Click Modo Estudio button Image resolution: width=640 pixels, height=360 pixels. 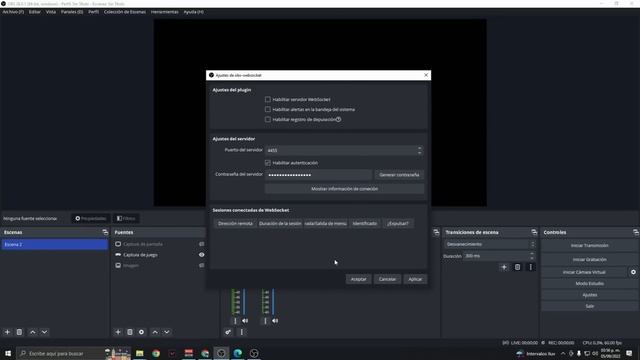tap(590, 283)
